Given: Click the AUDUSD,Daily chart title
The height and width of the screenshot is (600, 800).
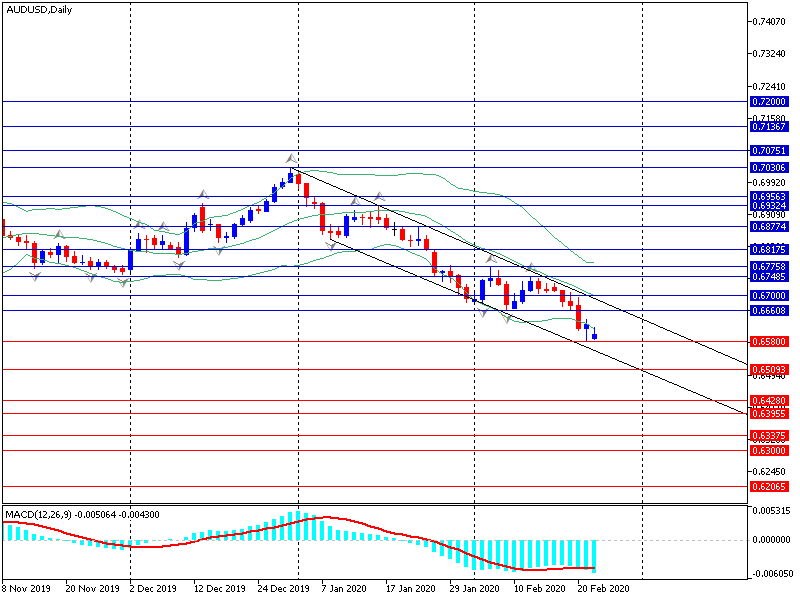Looking at the screenshot, I should coord(39,8).
